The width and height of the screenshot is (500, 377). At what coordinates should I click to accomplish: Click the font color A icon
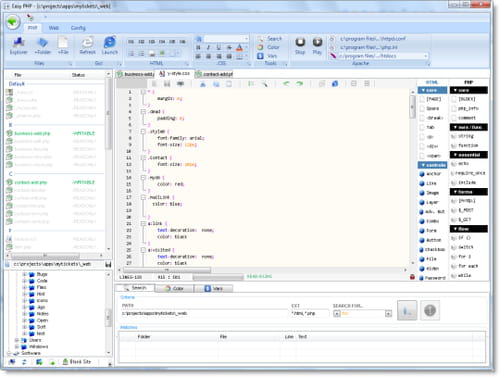(x=239, y=48)
